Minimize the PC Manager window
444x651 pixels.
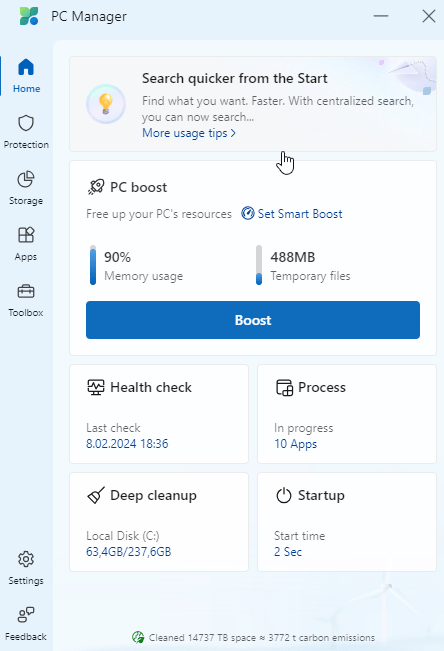point(381,16)
